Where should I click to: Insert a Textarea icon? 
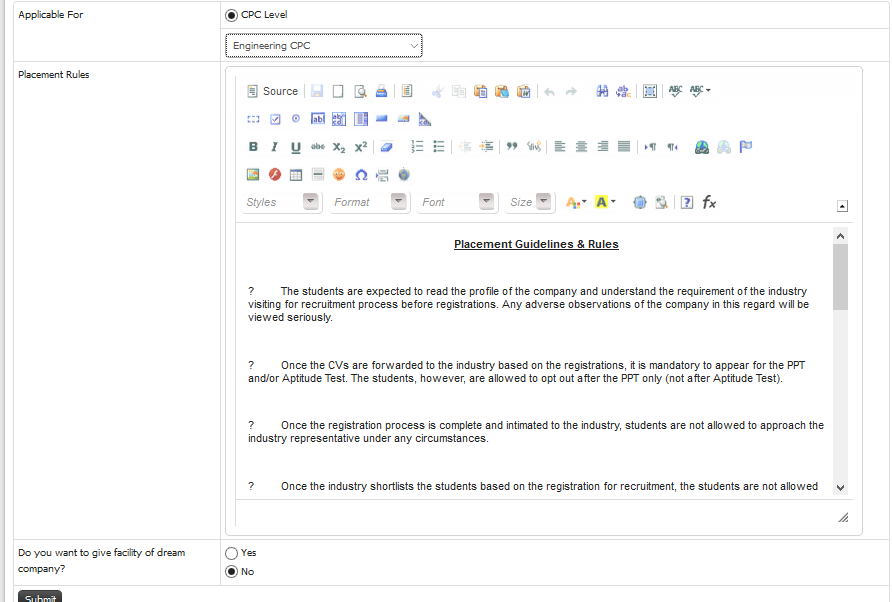point(339,119)
